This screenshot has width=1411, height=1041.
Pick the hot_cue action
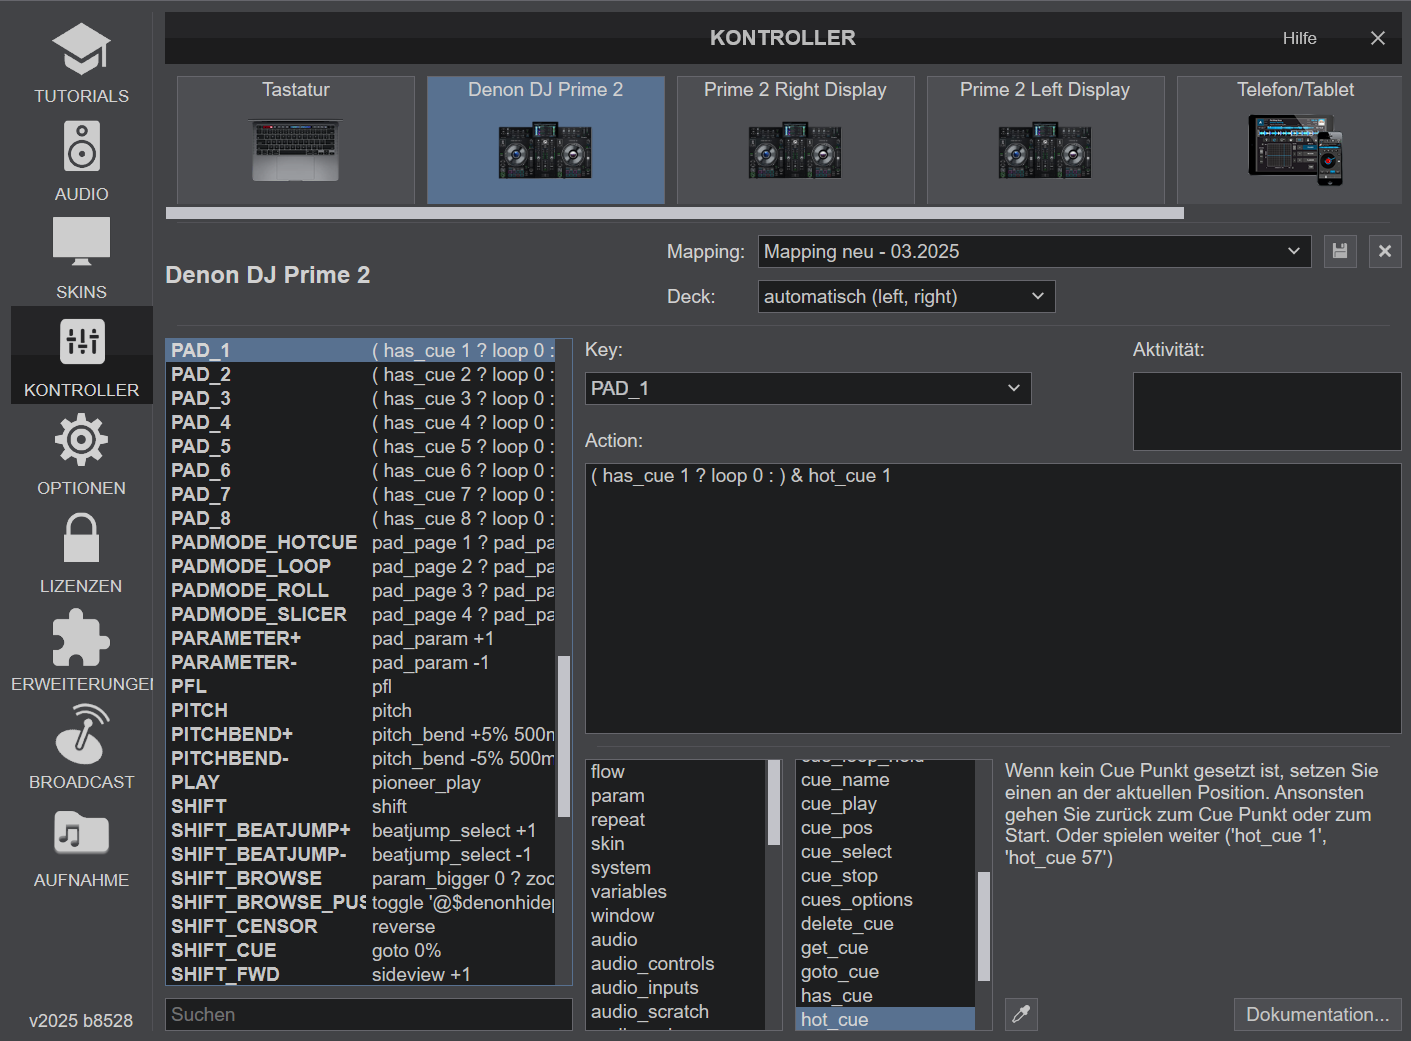pyautogui.click(x=886, y=1019)
